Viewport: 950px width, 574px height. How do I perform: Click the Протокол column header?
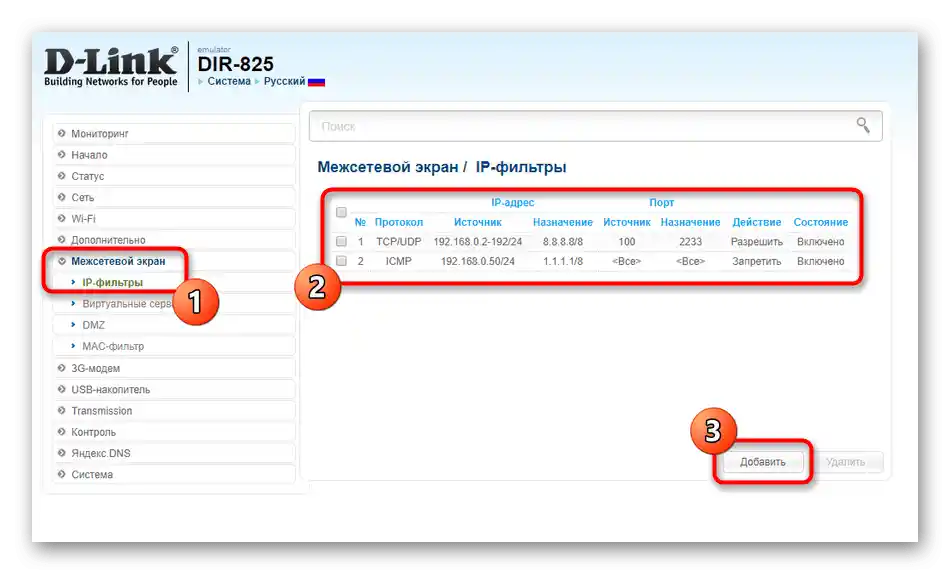pos(399,222)
